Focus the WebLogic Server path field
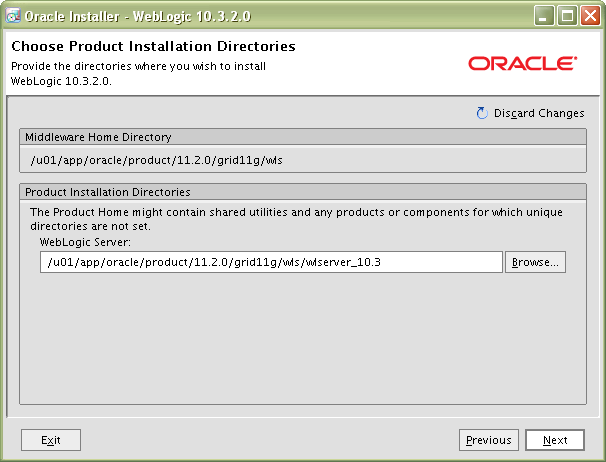This screenshot has height=462, width=606. (270, 262)
